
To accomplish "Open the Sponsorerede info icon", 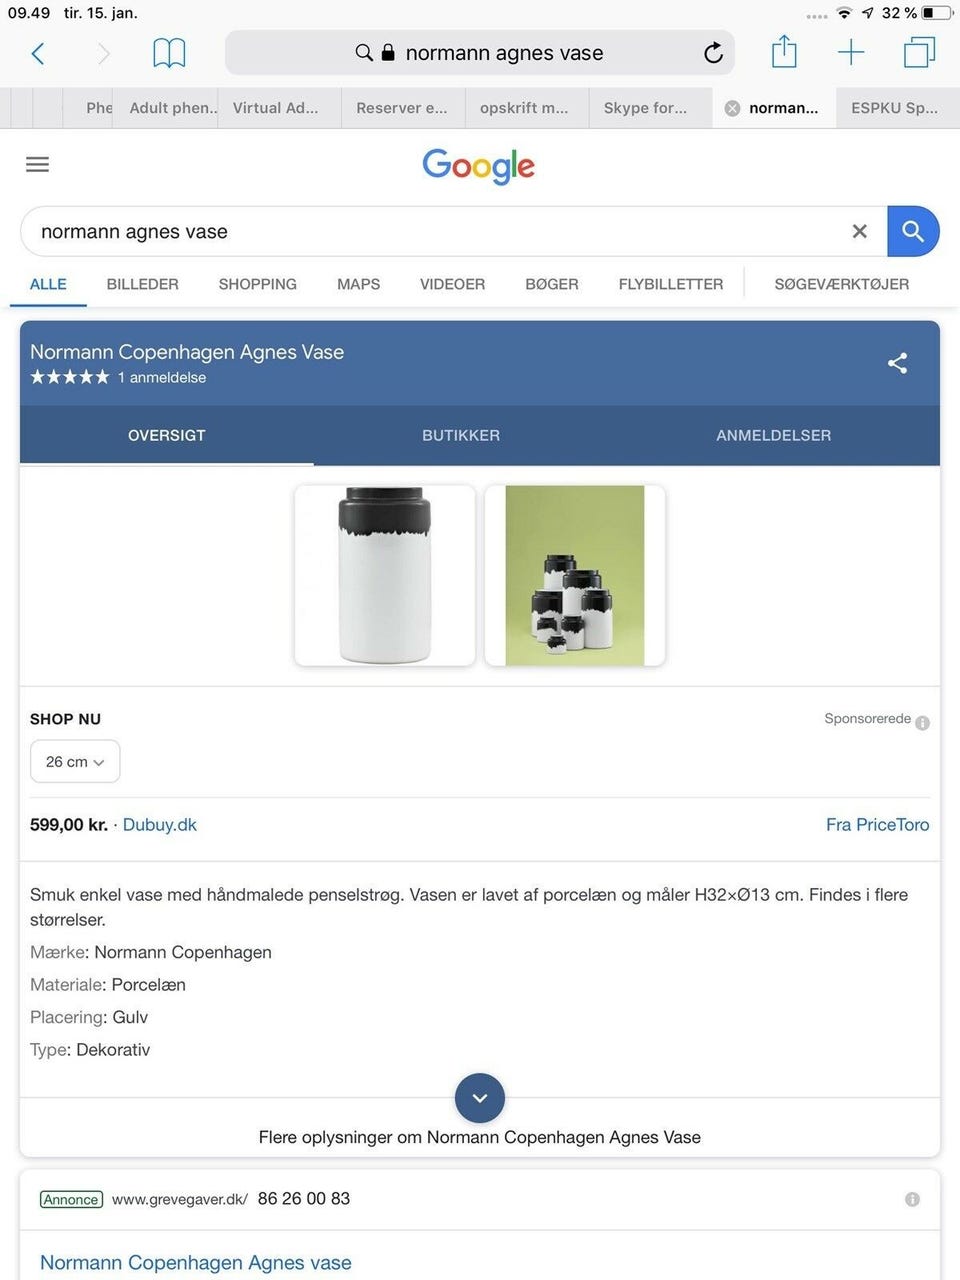I will click(922, 722).
